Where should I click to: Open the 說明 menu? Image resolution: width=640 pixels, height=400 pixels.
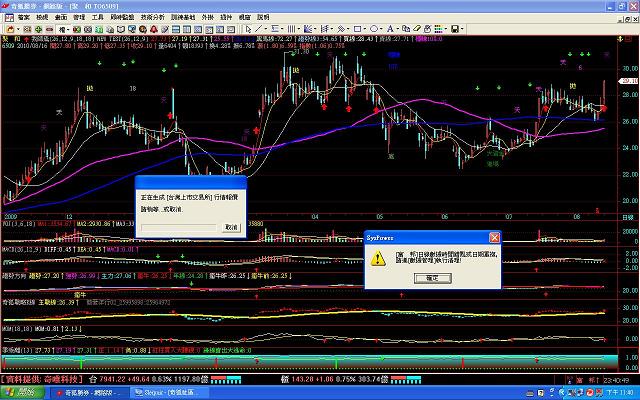[263, 18]
